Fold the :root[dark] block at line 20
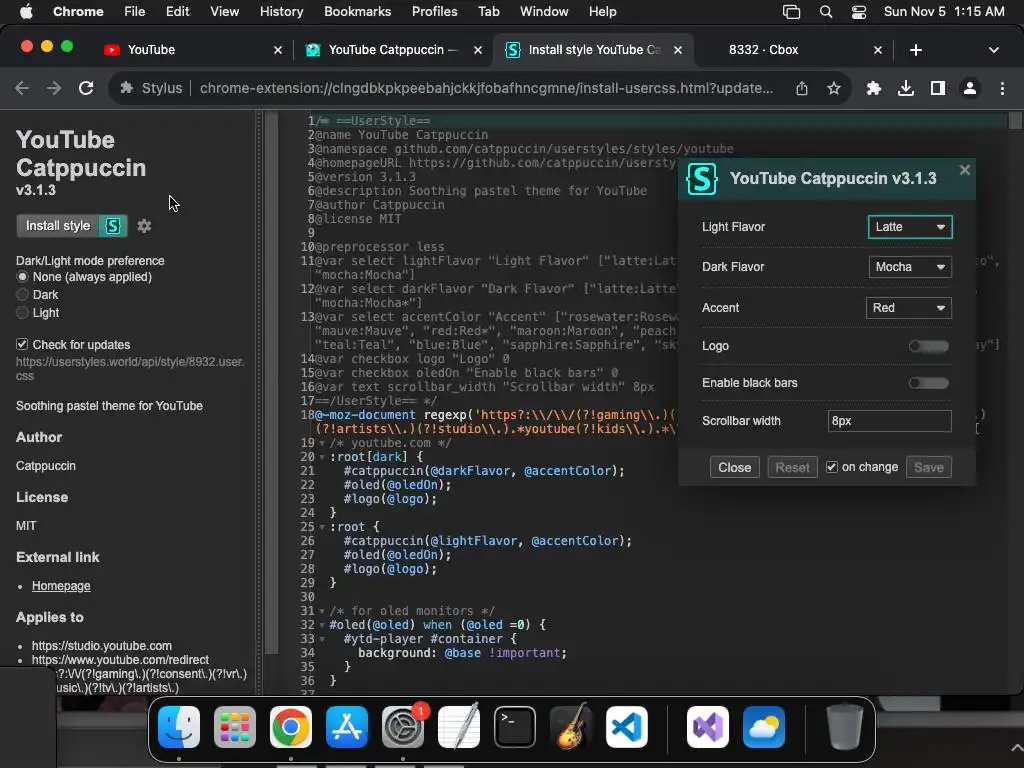Viewport: 1024px width, 768px height. (x=322, y=457)
